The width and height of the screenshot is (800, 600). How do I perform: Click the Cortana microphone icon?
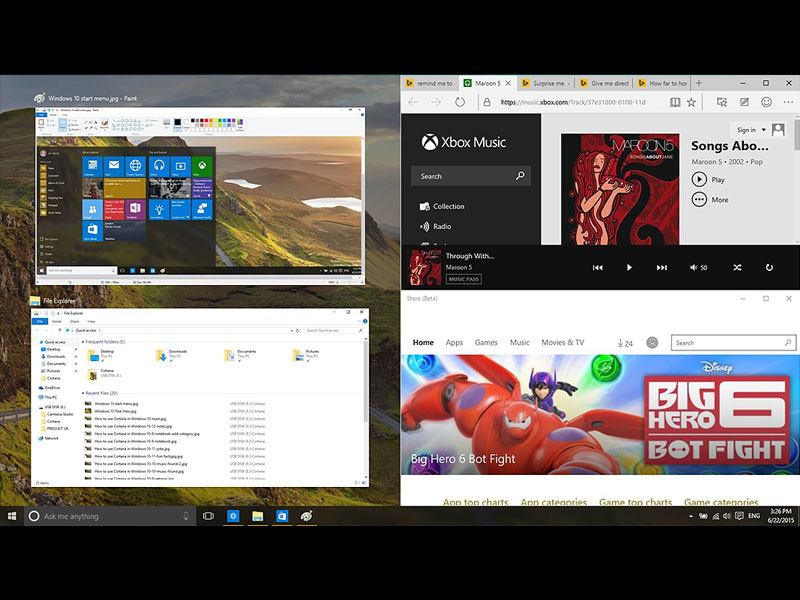pos(186,516)
